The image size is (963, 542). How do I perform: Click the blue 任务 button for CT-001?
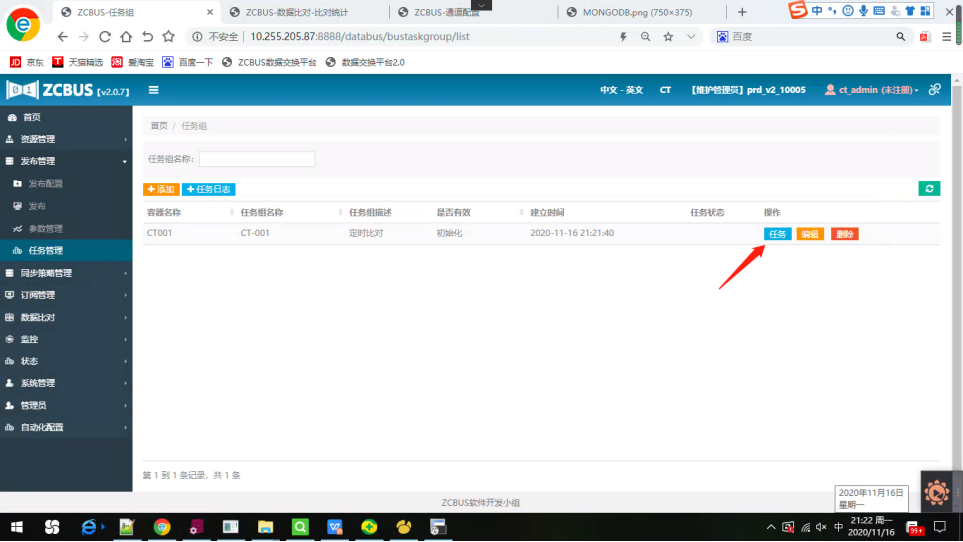[x=777, y=234]
